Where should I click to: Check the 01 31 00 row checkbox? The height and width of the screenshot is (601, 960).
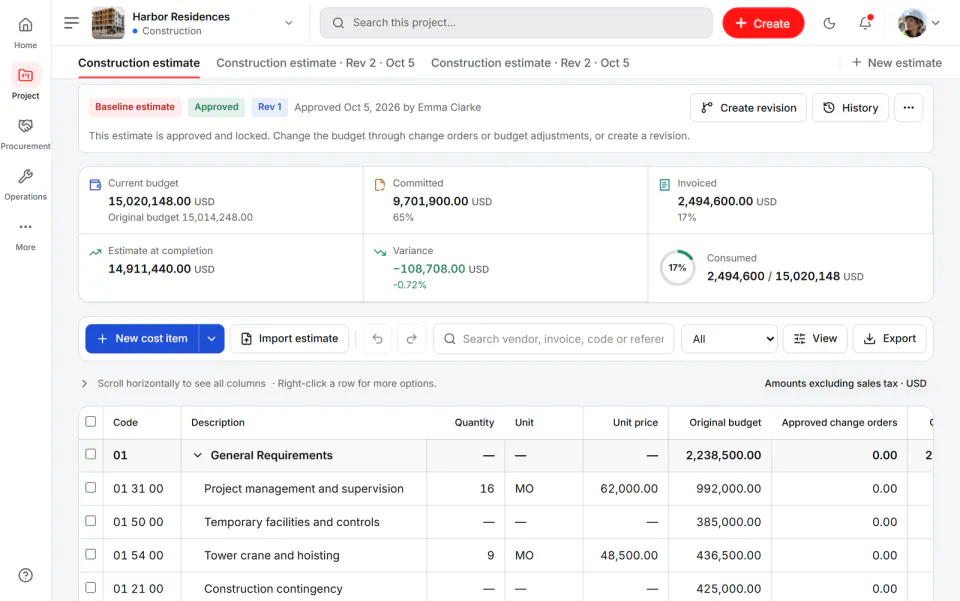[91, 488]
